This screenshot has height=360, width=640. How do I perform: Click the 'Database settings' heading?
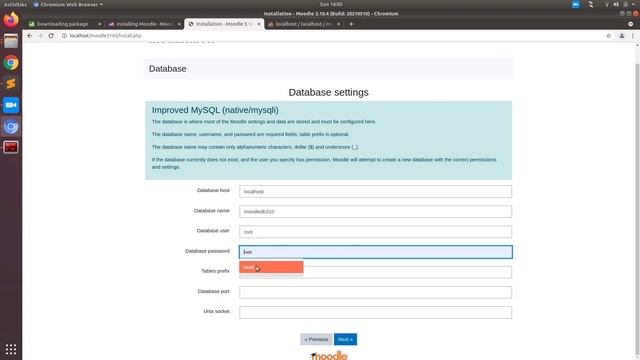pyautogui.click(x=329, y=92)
